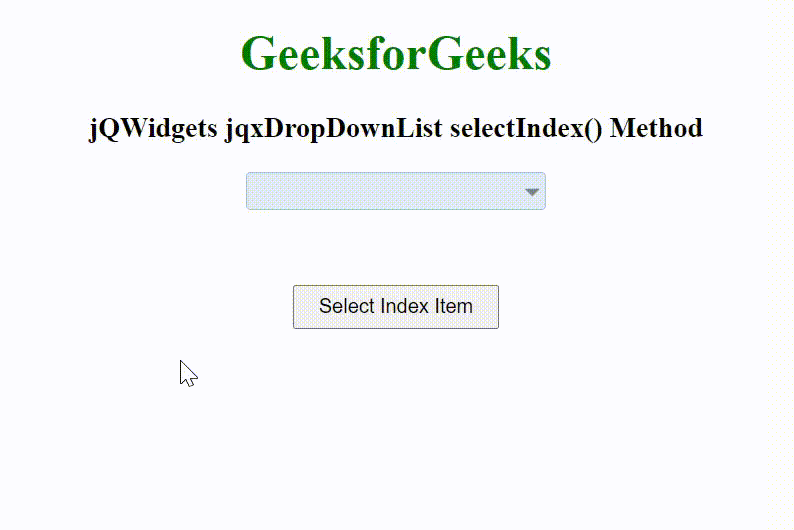Click the word jQWidgets in subtitle
Image resolution: width=794 pixels, height=530 pixels.
pyautogui.click(x=153, y=128)
